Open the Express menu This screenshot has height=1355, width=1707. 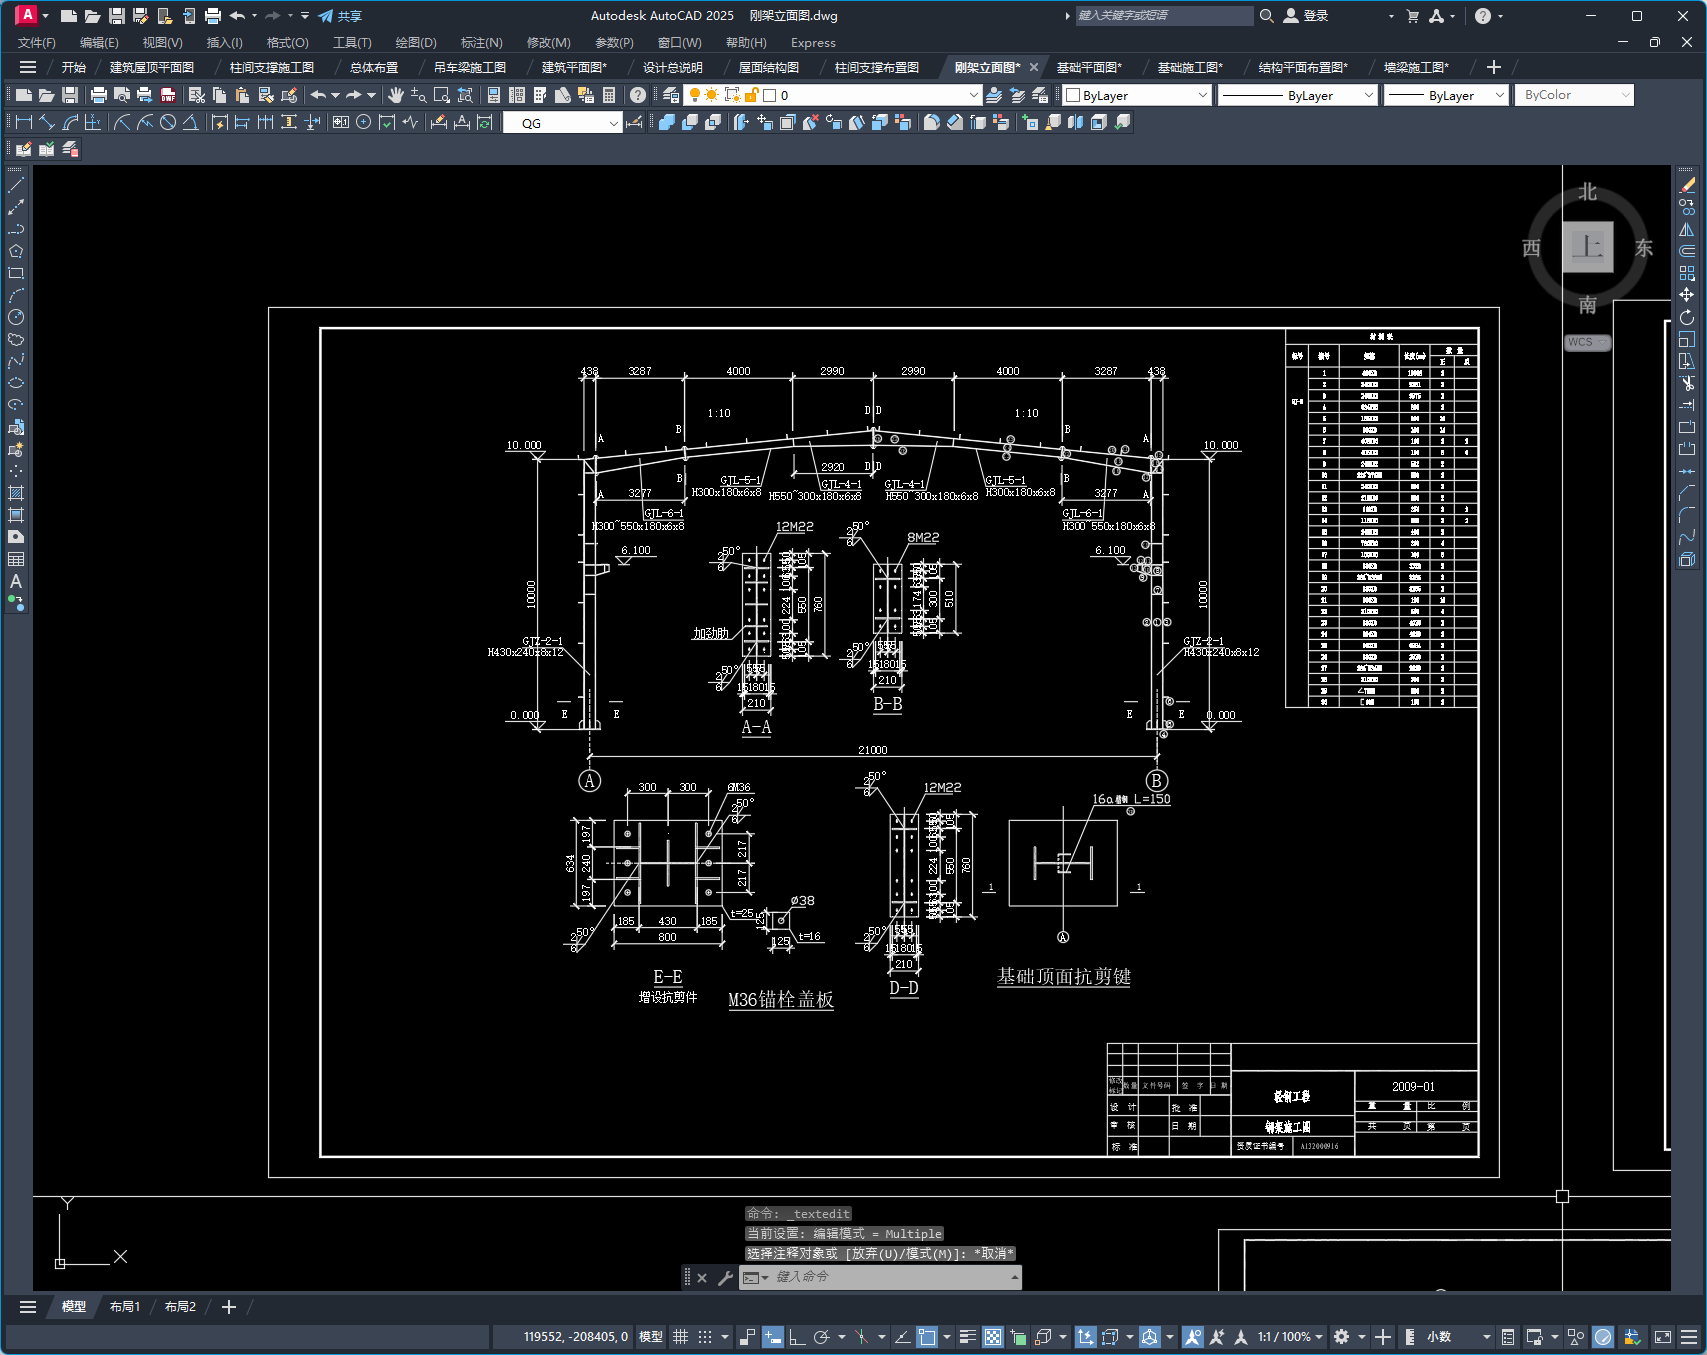(813, 42)
